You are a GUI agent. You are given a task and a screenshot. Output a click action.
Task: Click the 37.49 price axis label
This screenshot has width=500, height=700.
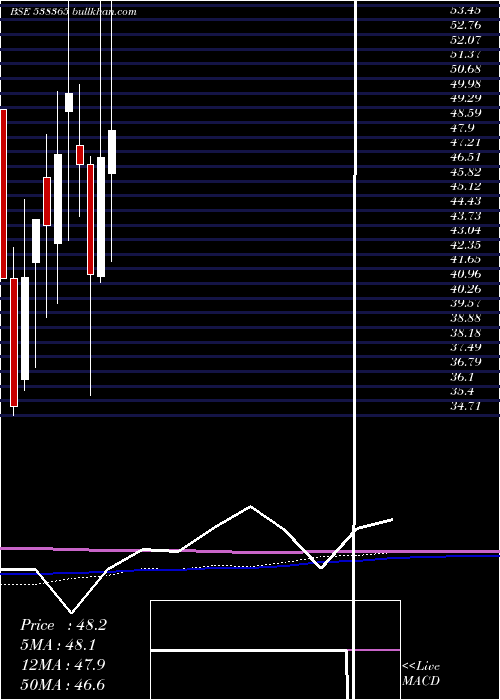(465, 348)
